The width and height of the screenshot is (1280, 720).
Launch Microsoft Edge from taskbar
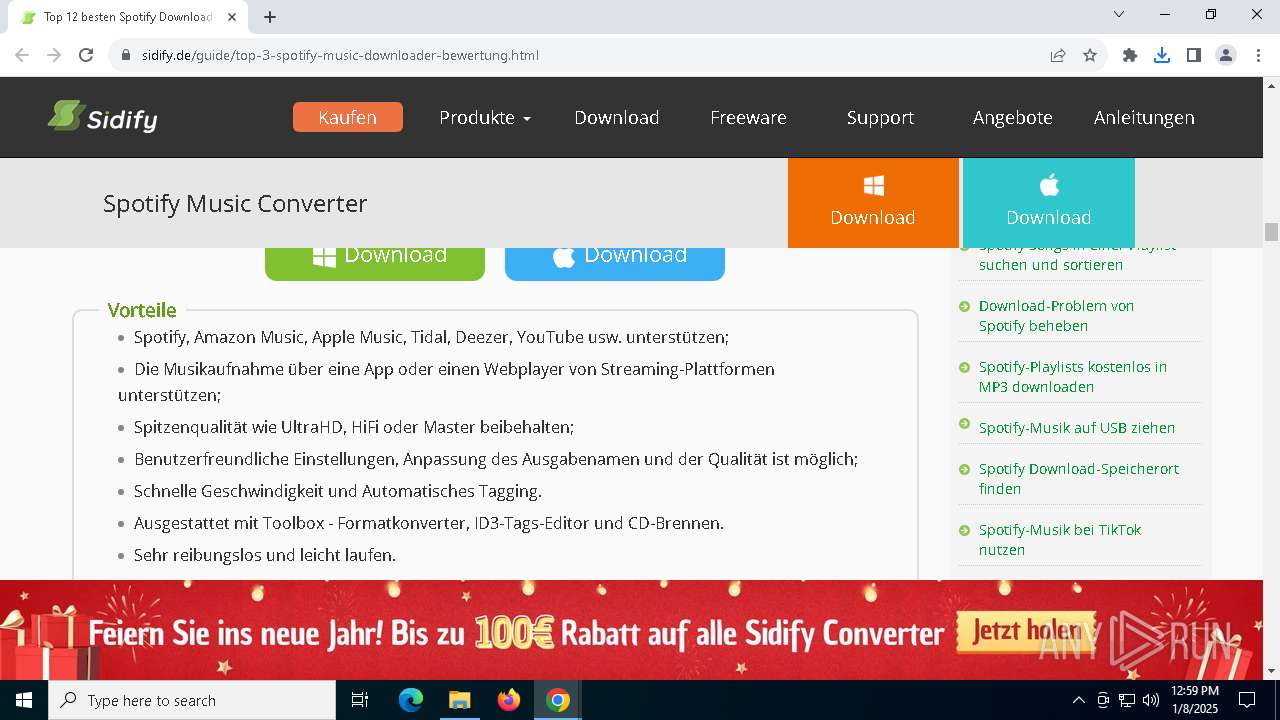pos(411,700)
